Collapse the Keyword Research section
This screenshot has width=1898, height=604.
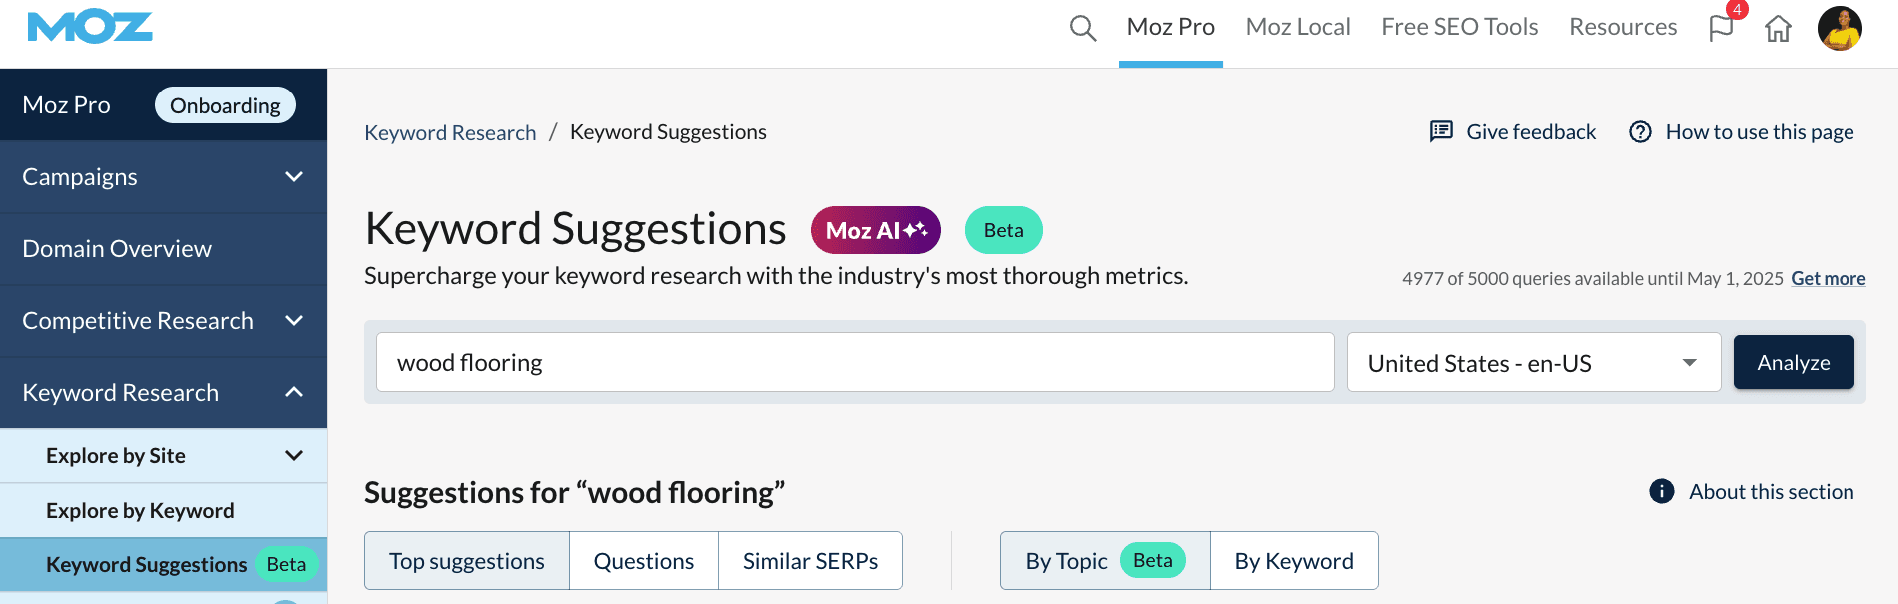tap(294, 393)
